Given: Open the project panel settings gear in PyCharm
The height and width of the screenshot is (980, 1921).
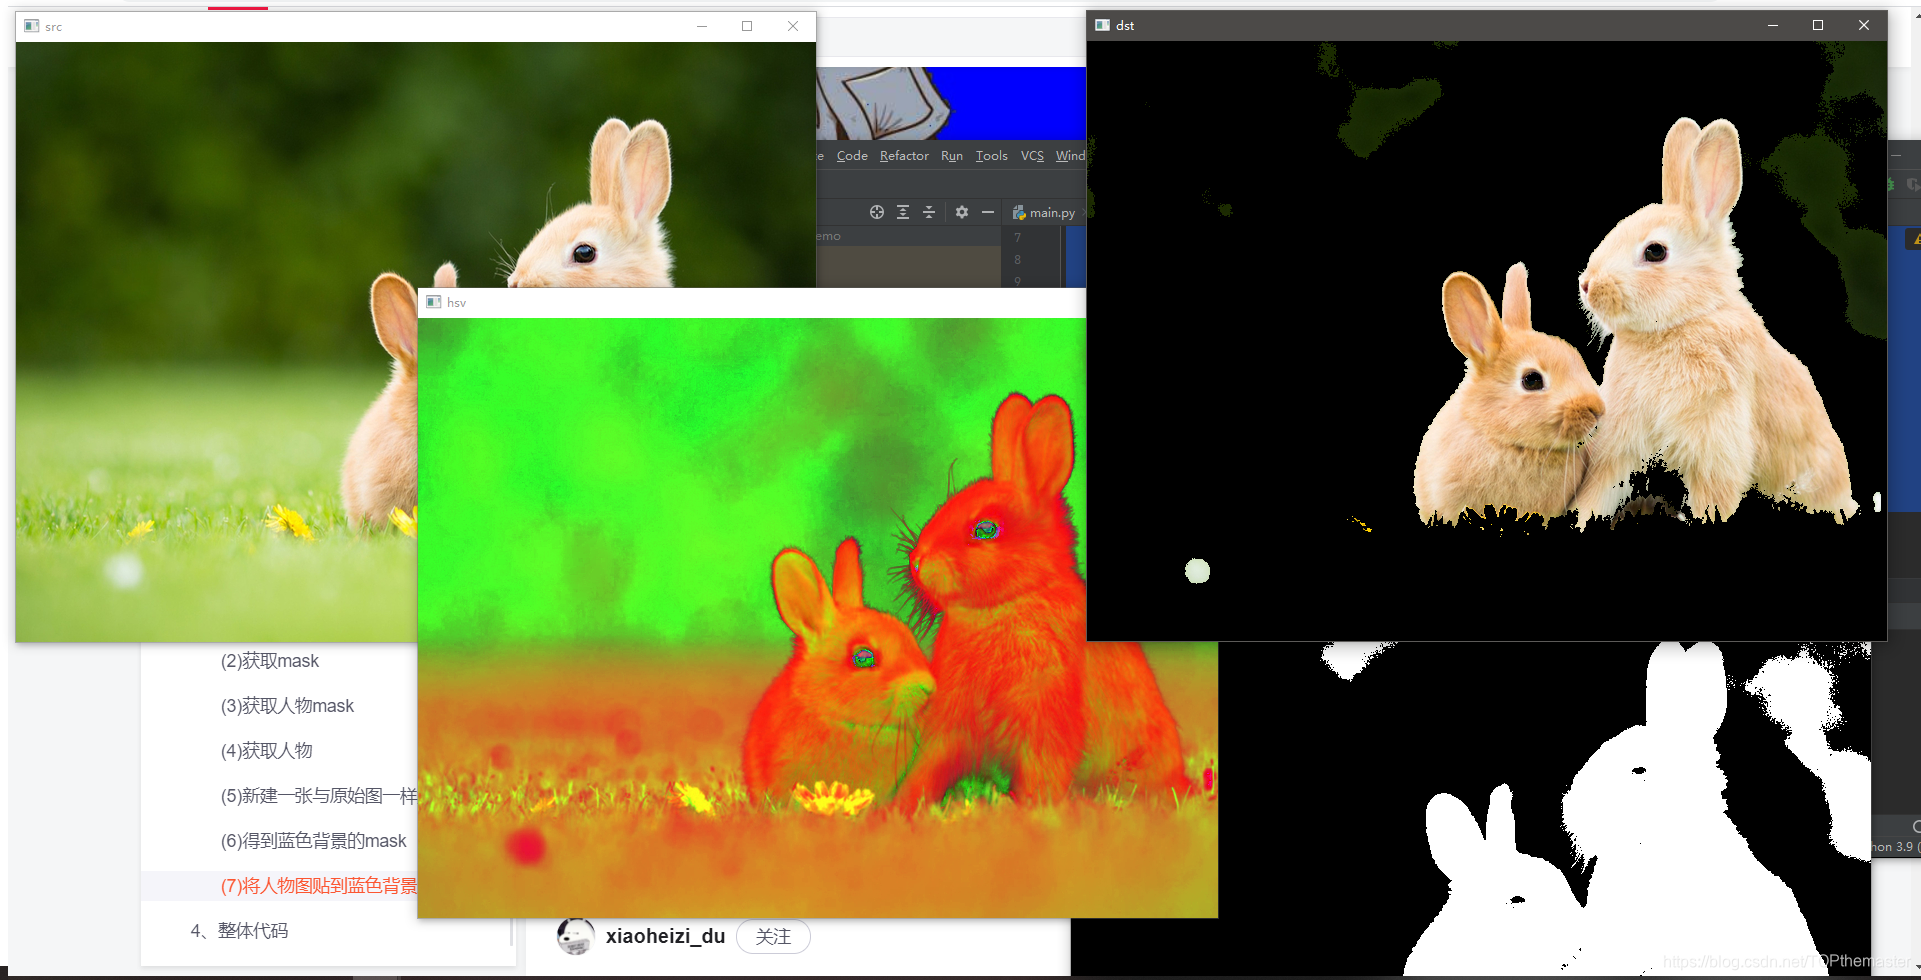Looking at the screenshot, I should click(x=962, y=212).
